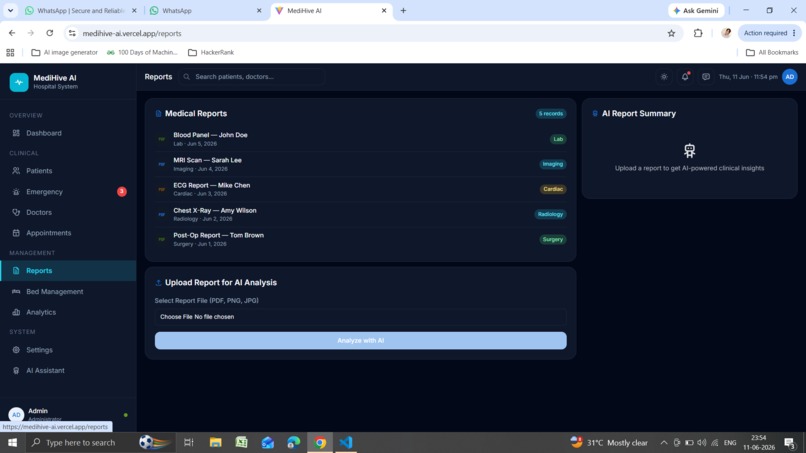The width and height of the screenshot is (806, 453).
Task: Click PDF icon of Post-Op Report row
Action: [x=162, y=240]
